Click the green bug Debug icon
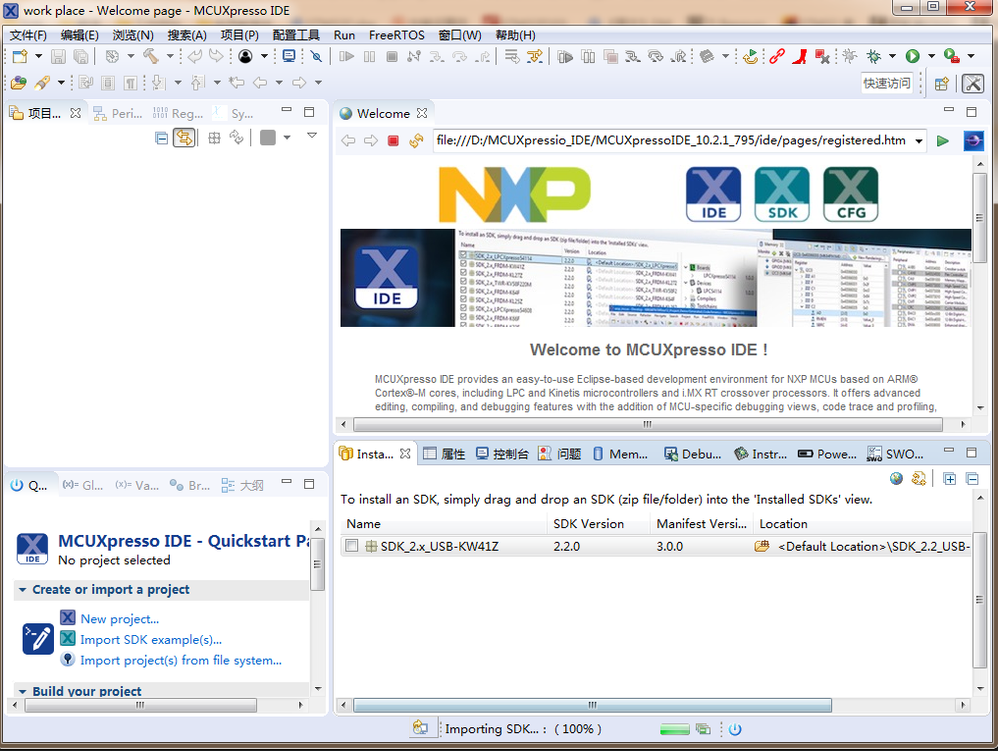The image size is (998, 751). pyautogui.click(x=874, y=57)
